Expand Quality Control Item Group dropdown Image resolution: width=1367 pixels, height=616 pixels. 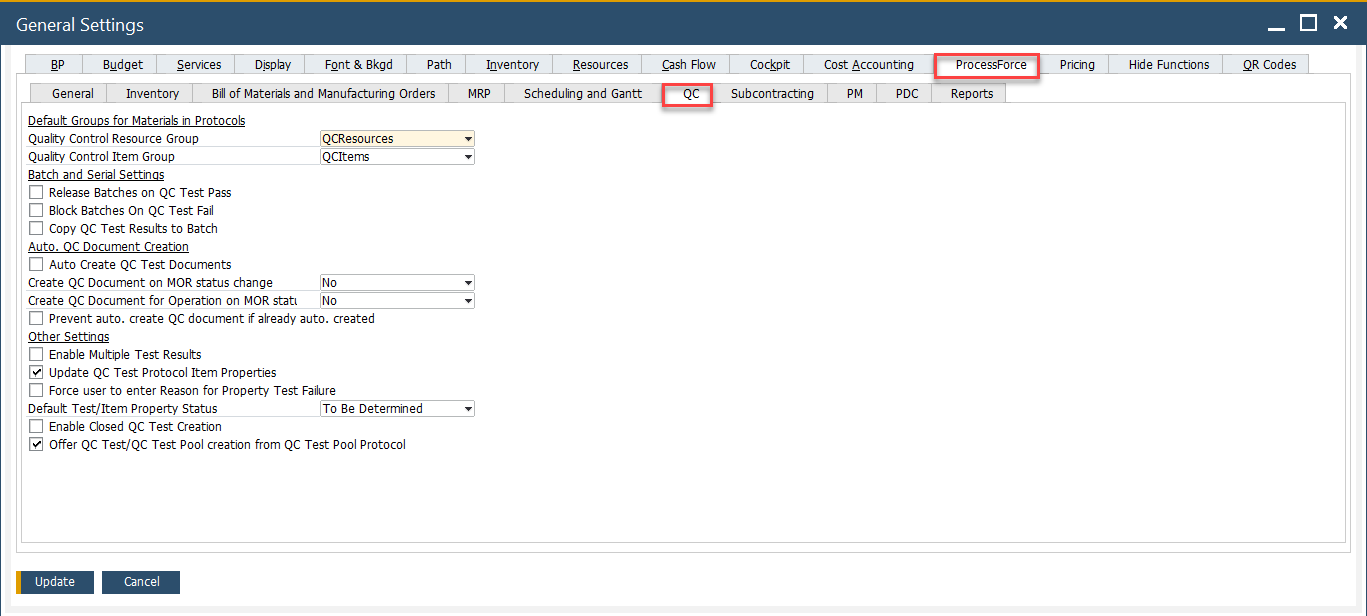click(x=468, y=157)
